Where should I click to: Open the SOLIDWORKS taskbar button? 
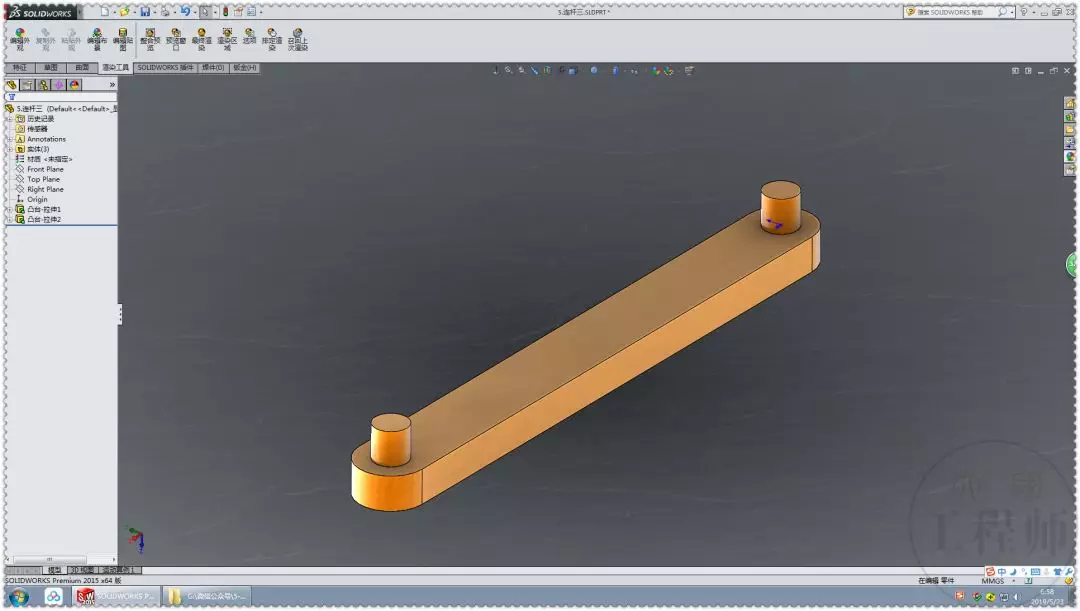click(116, 597)
